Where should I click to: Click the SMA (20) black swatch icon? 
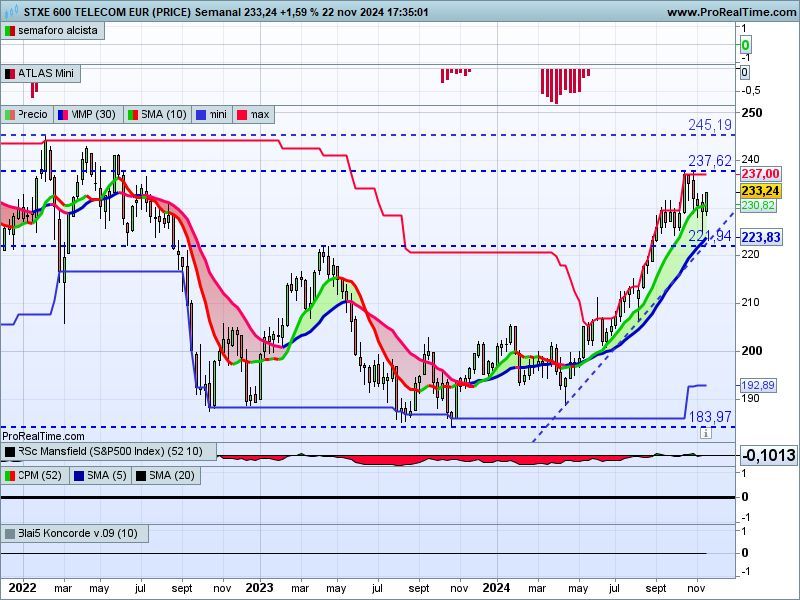(141, 476)
